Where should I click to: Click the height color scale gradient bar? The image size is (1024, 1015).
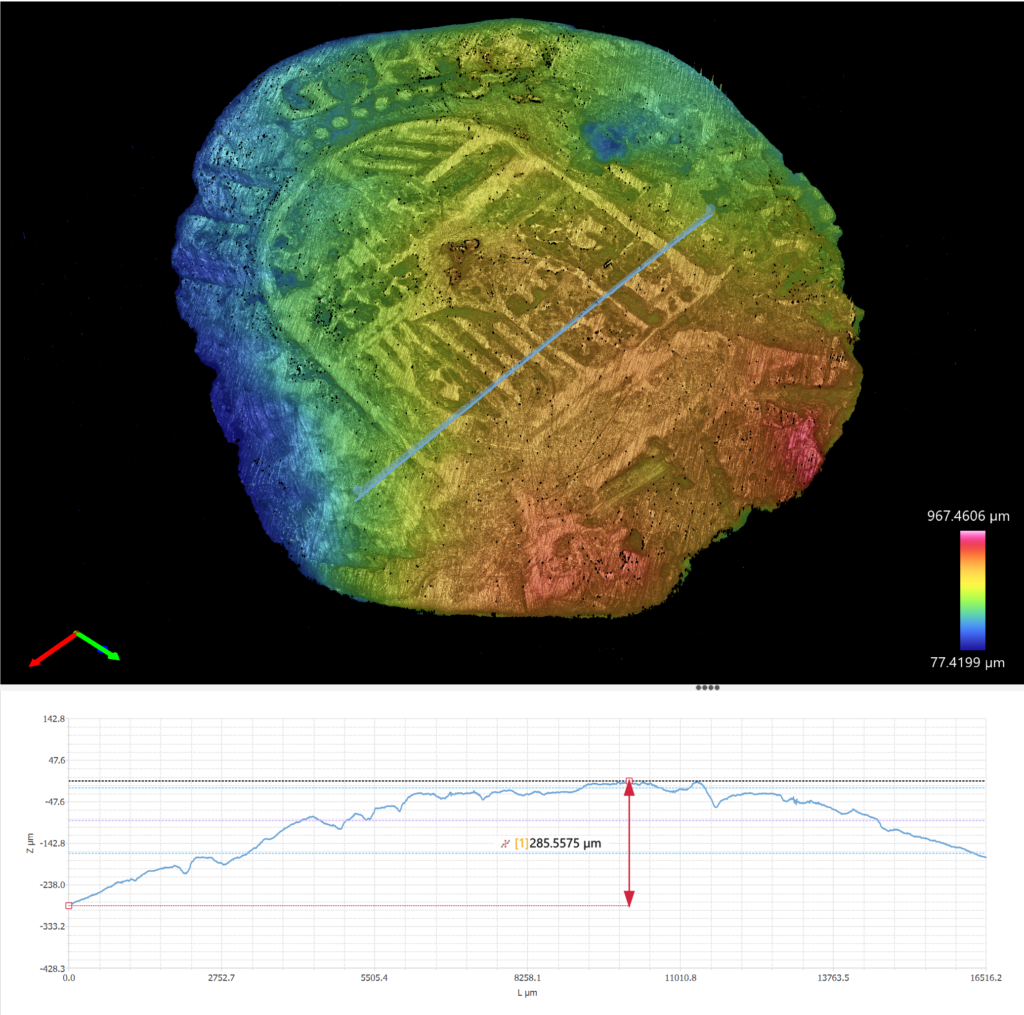pos(972,590)
